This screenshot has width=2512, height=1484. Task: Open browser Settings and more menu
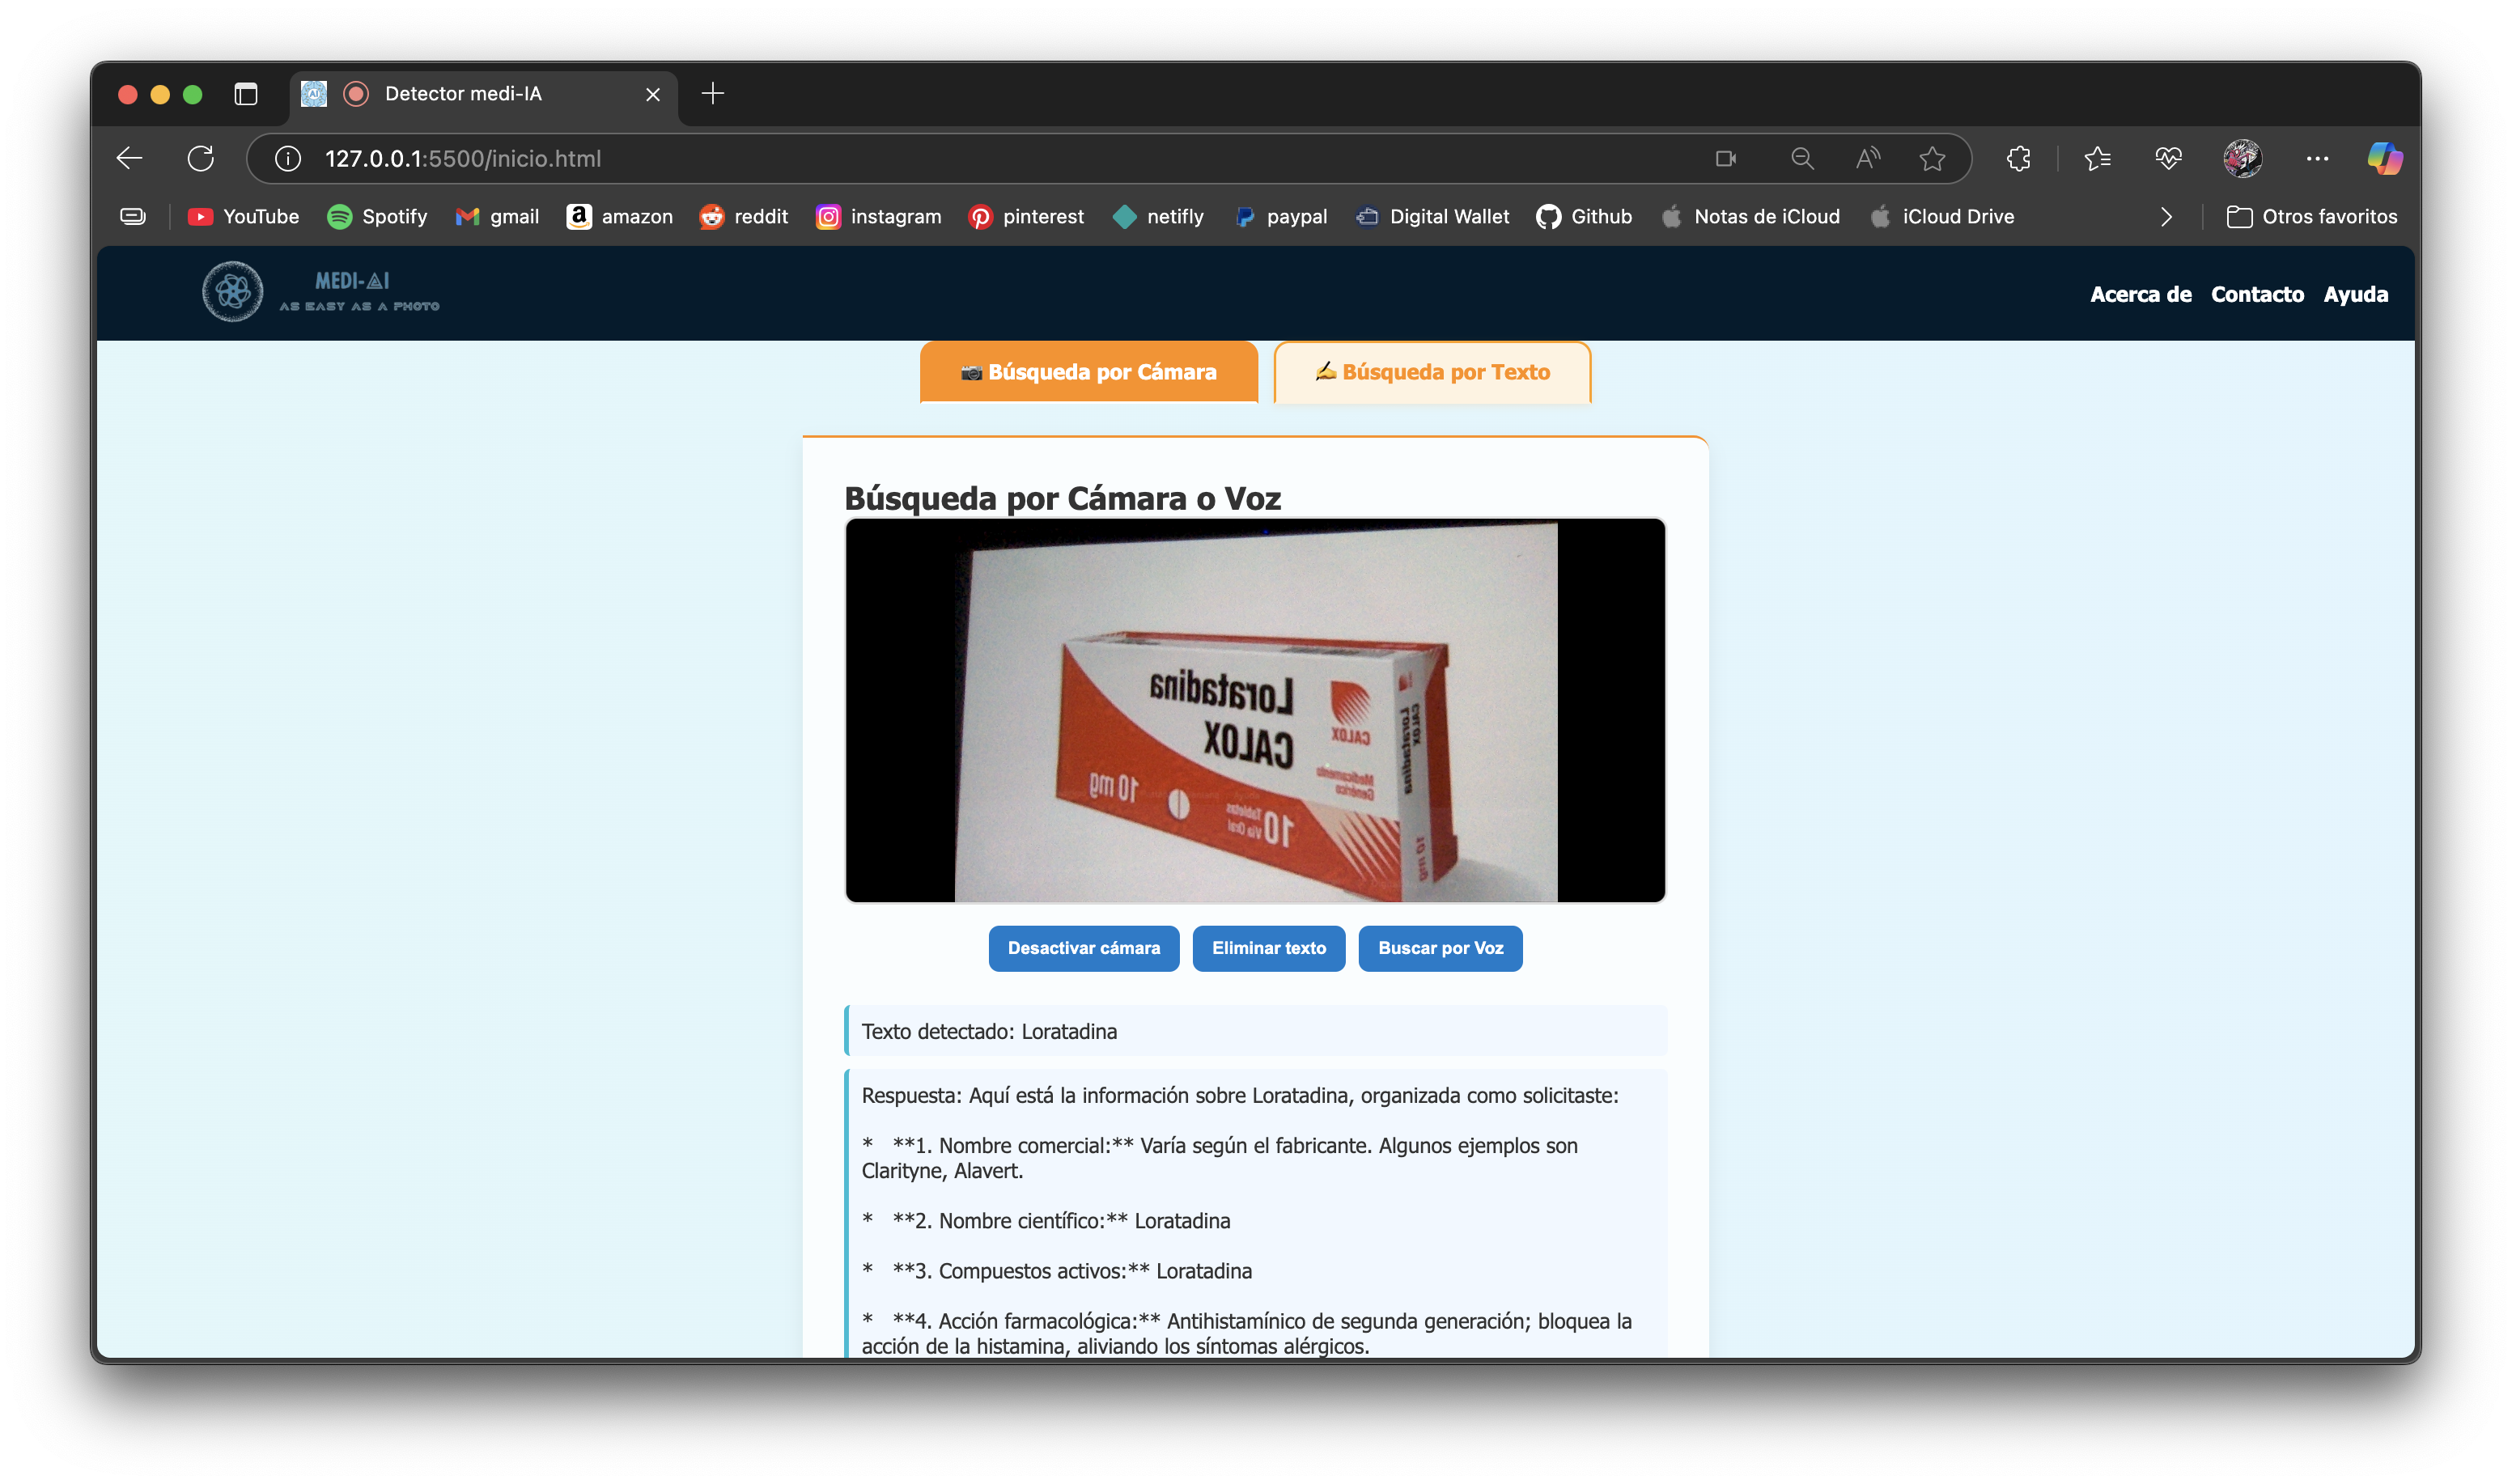[x=2317, y=158]
